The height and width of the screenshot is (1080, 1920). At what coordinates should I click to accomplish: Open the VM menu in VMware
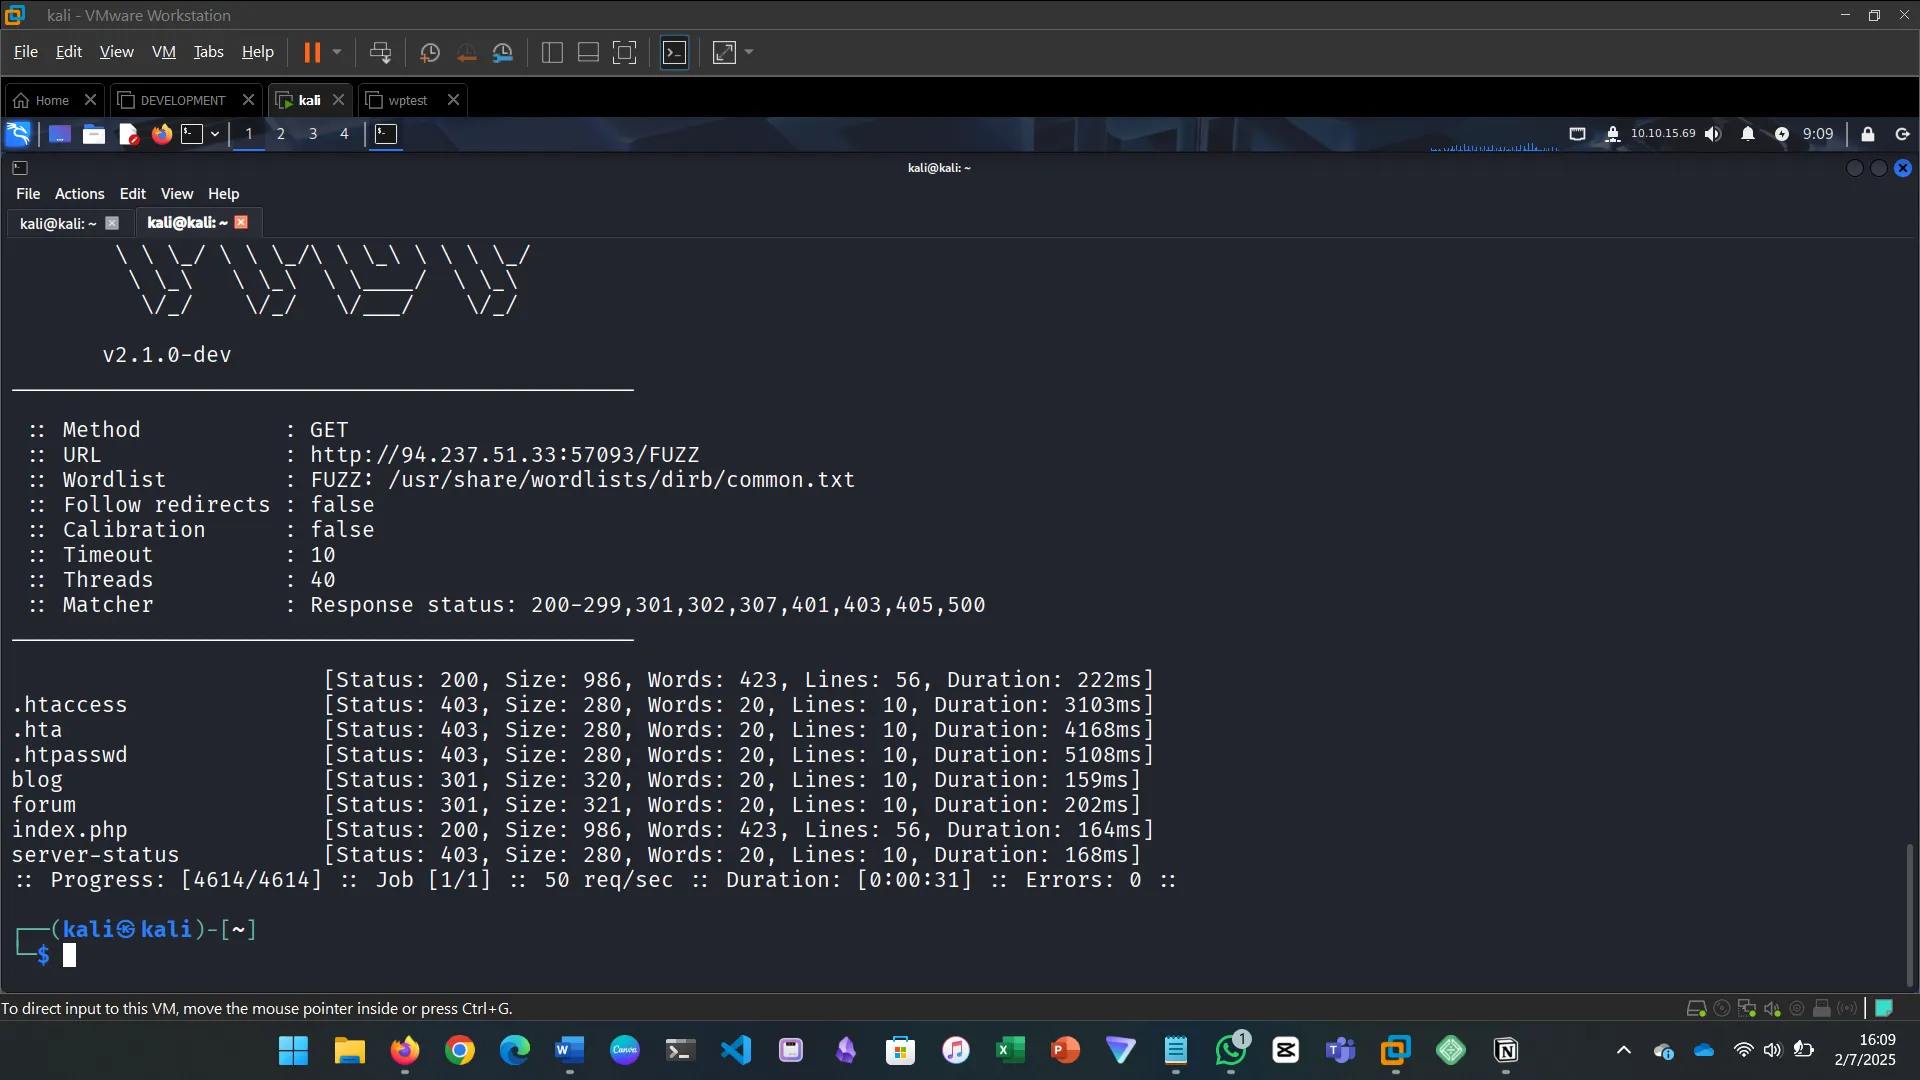point(163,51)
